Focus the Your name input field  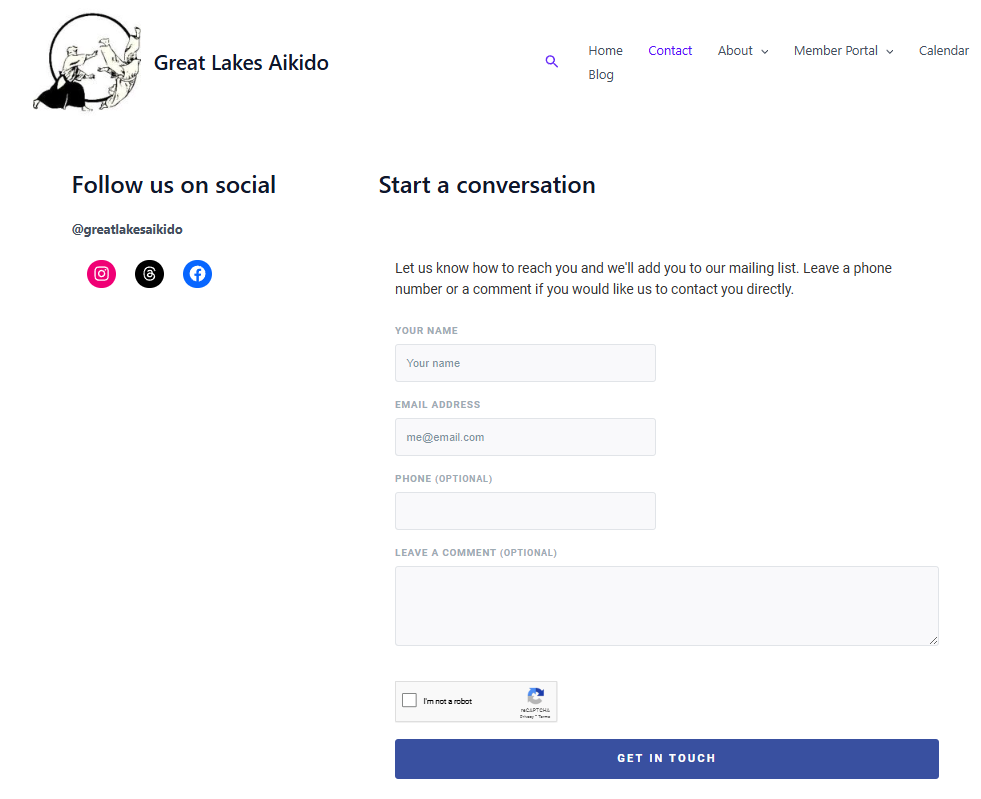tap(525, 363)
